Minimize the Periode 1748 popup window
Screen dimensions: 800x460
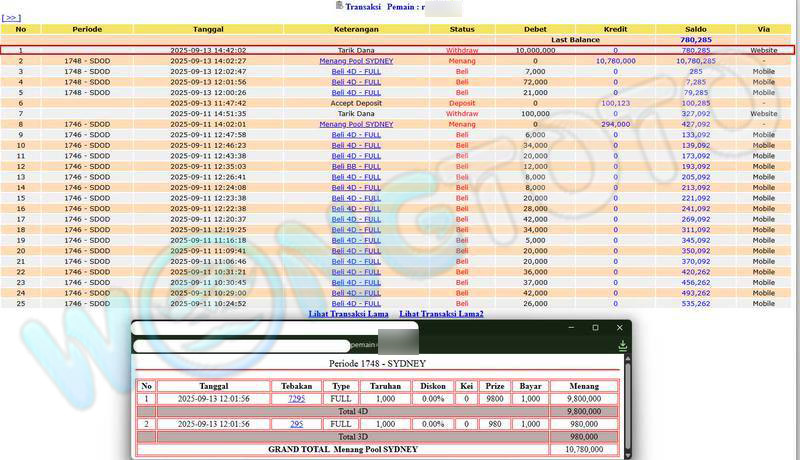tap(570, 328)
